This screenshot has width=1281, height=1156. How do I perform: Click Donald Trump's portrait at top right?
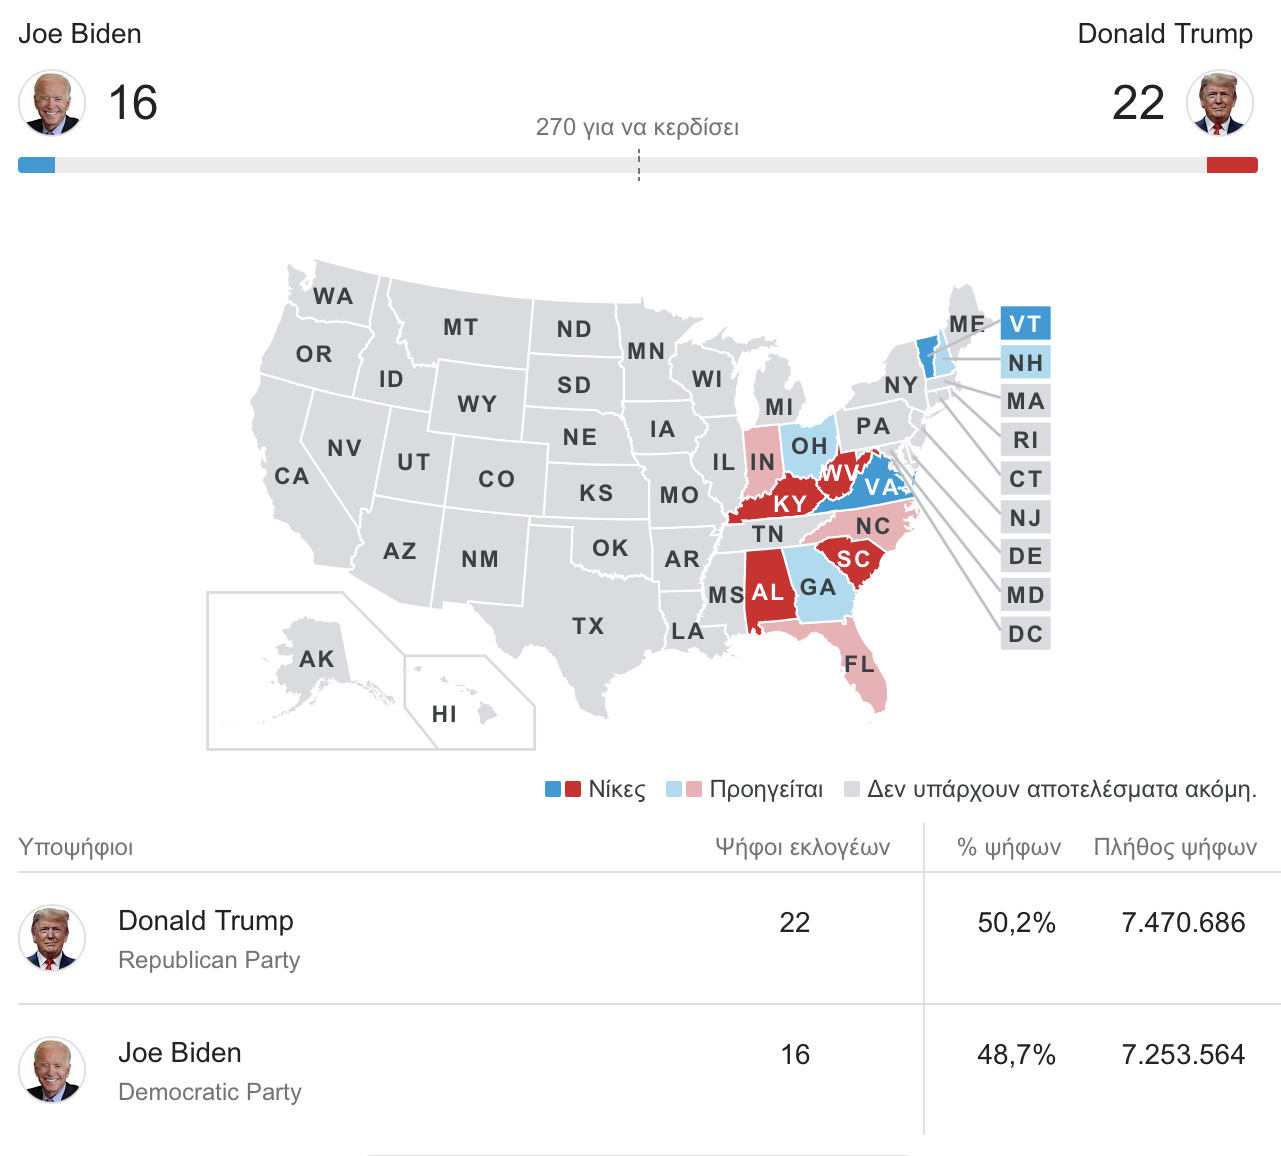(x=1220, y=103)
